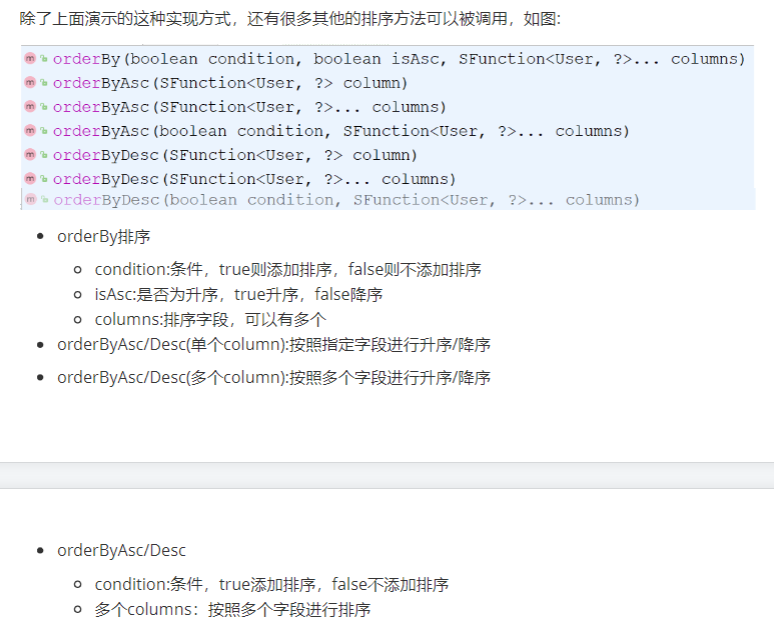The image size is (774, 639).
Task: Click the line condition:条件，true添加排序
Action: coord(271,584)
